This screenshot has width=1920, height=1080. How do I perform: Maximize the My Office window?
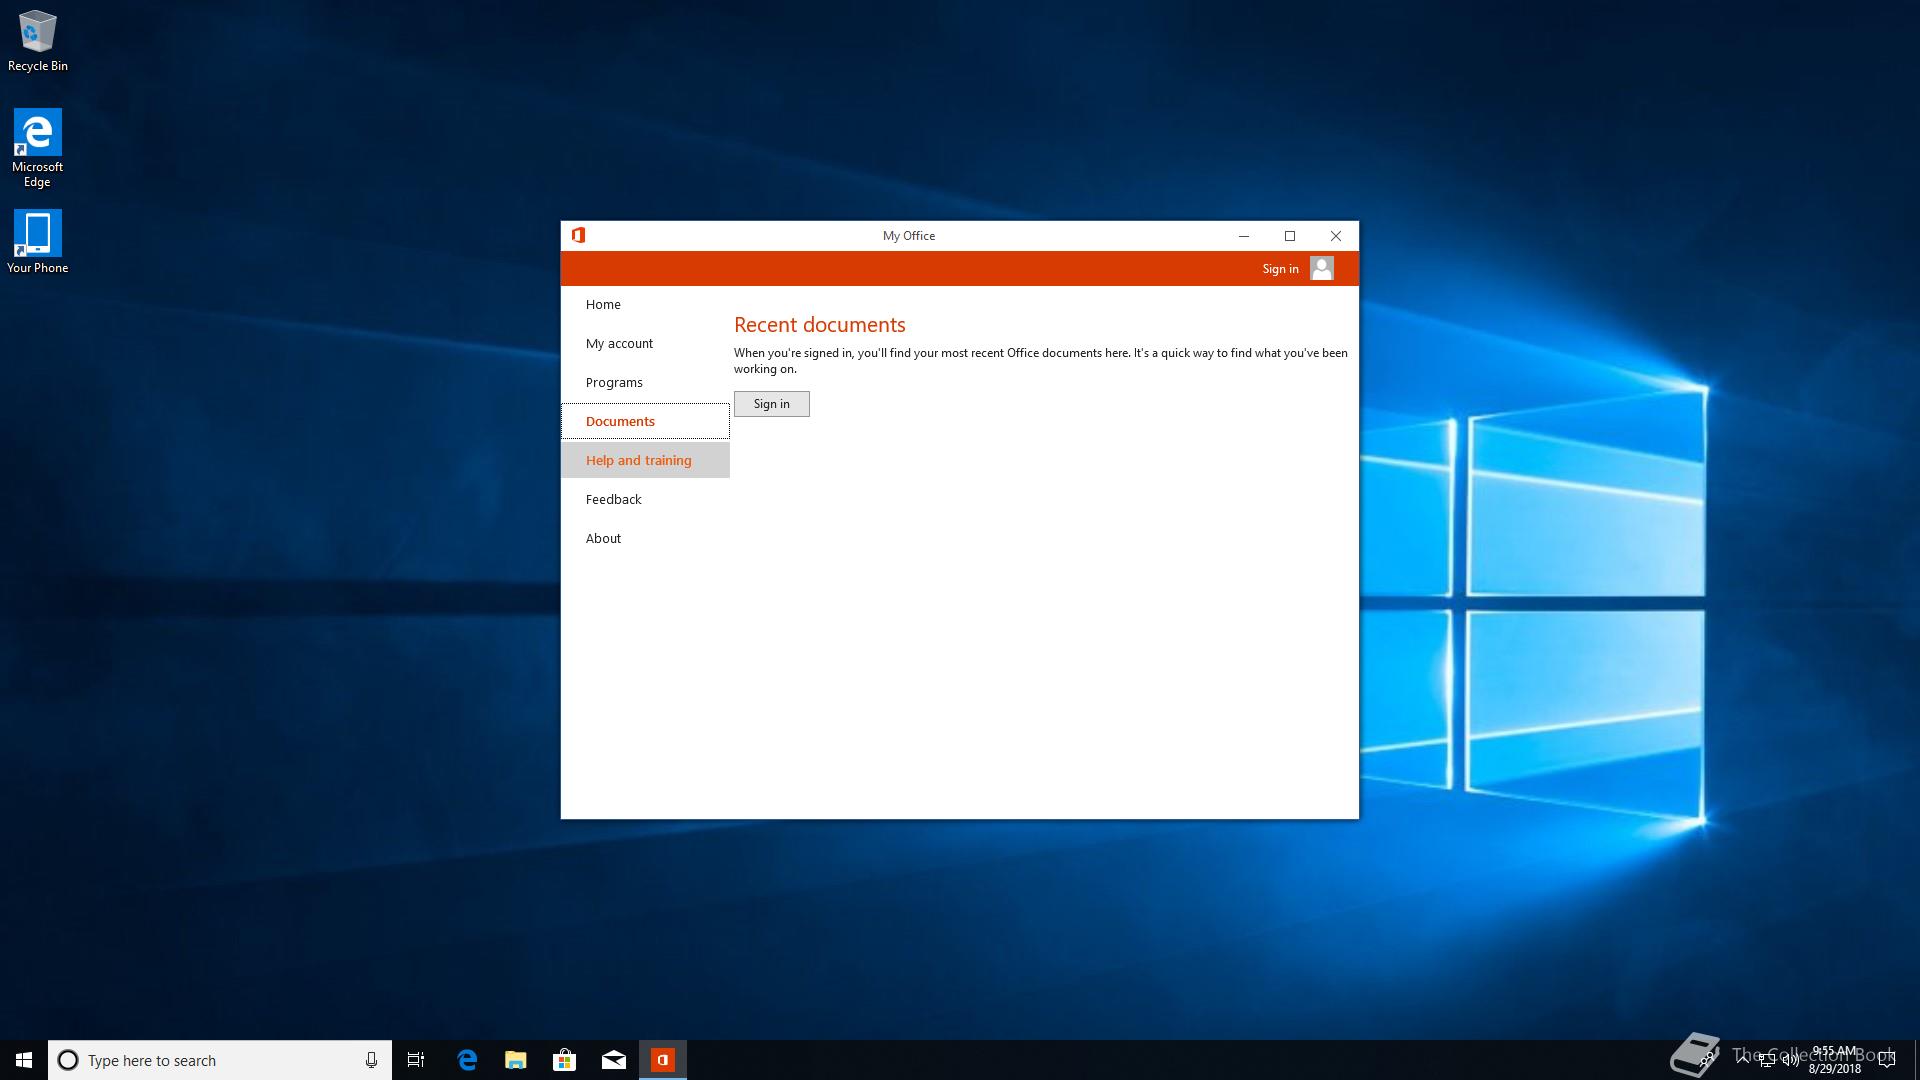coord(1290,236)
